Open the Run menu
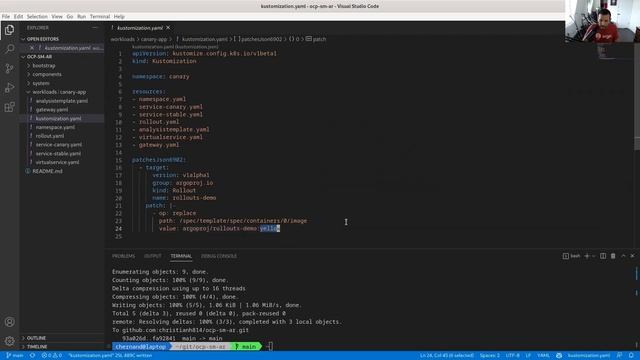Viewport: 640px width, 360px height. (82, 16)
